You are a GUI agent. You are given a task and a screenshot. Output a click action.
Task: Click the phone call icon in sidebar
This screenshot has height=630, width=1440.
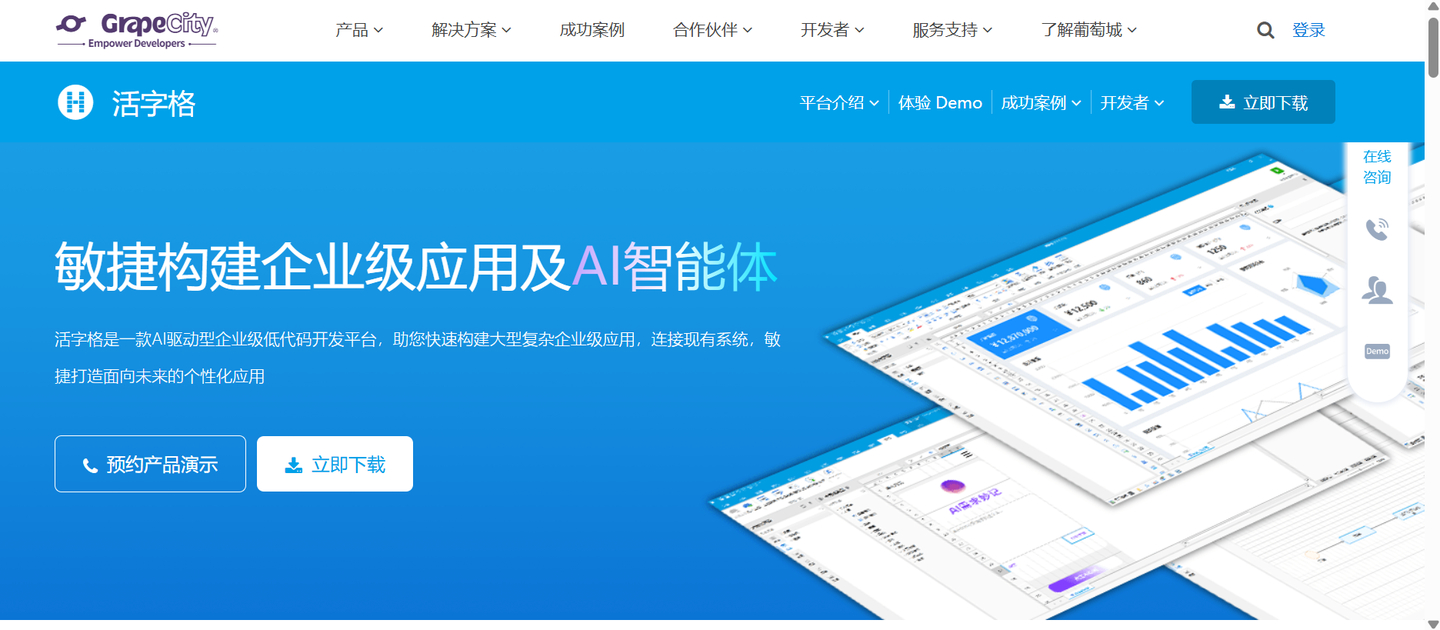coord(1377,229)
